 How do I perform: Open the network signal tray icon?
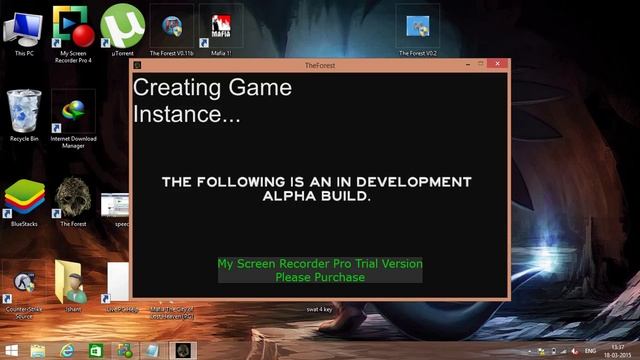[564, 351]
